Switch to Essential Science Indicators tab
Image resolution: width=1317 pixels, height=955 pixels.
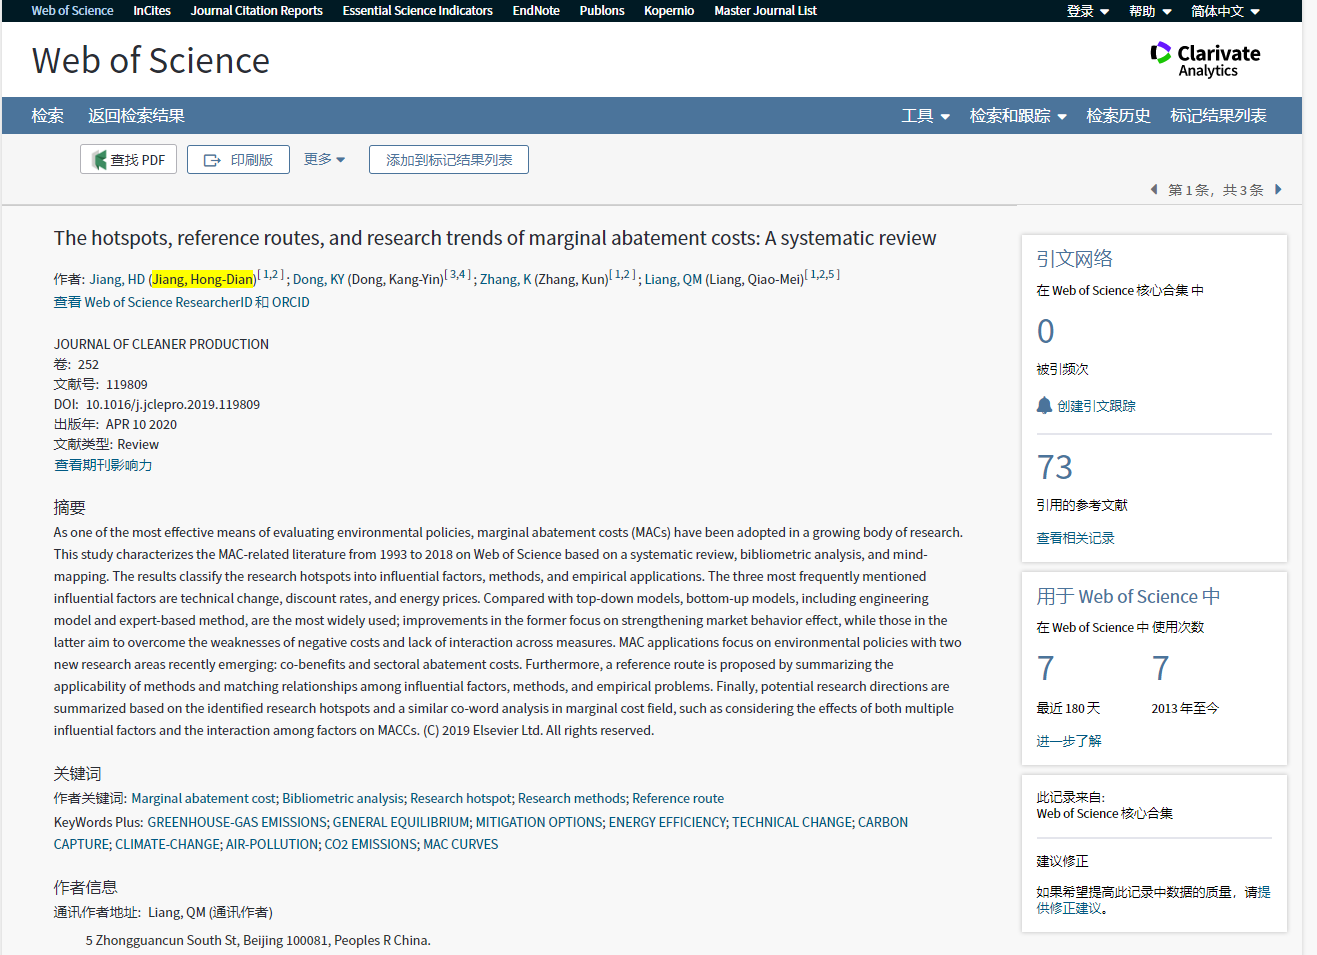(417, 11)
